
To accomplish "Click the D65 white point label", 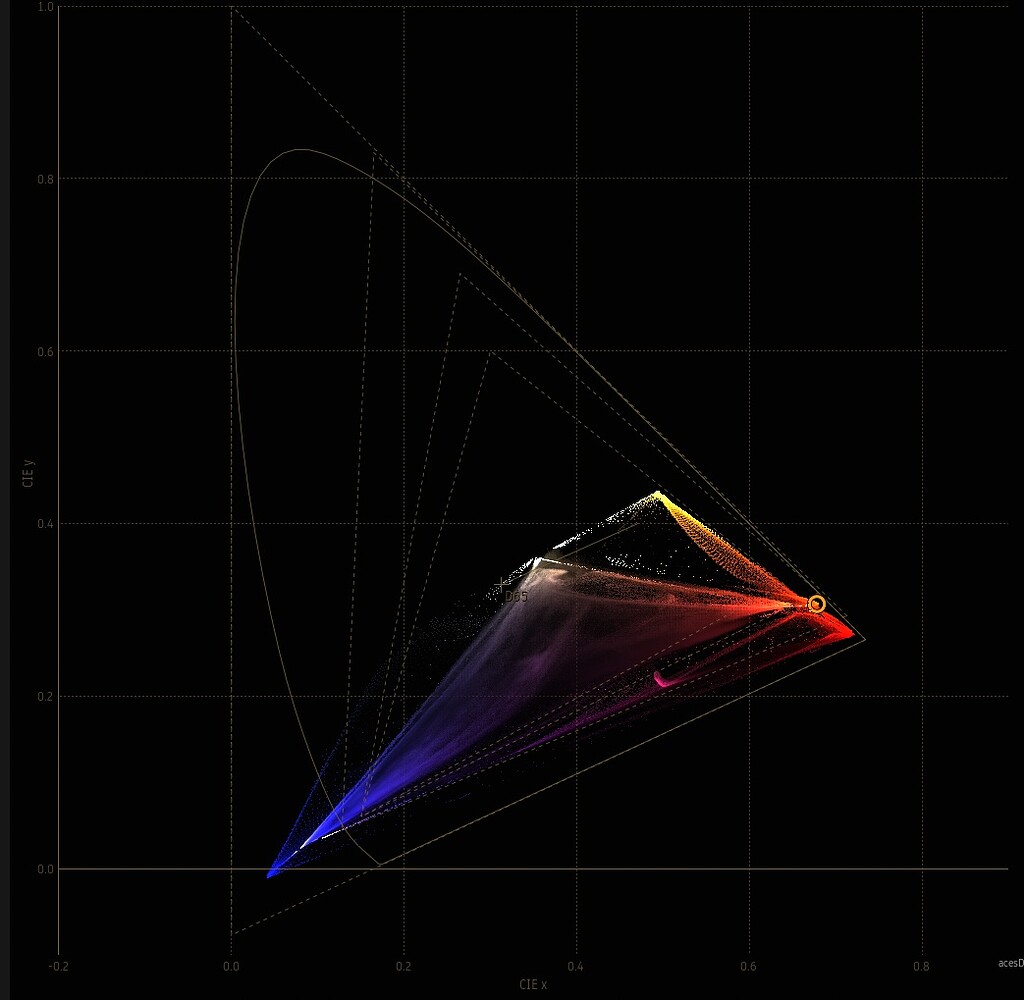I will [x=516, y=596].
